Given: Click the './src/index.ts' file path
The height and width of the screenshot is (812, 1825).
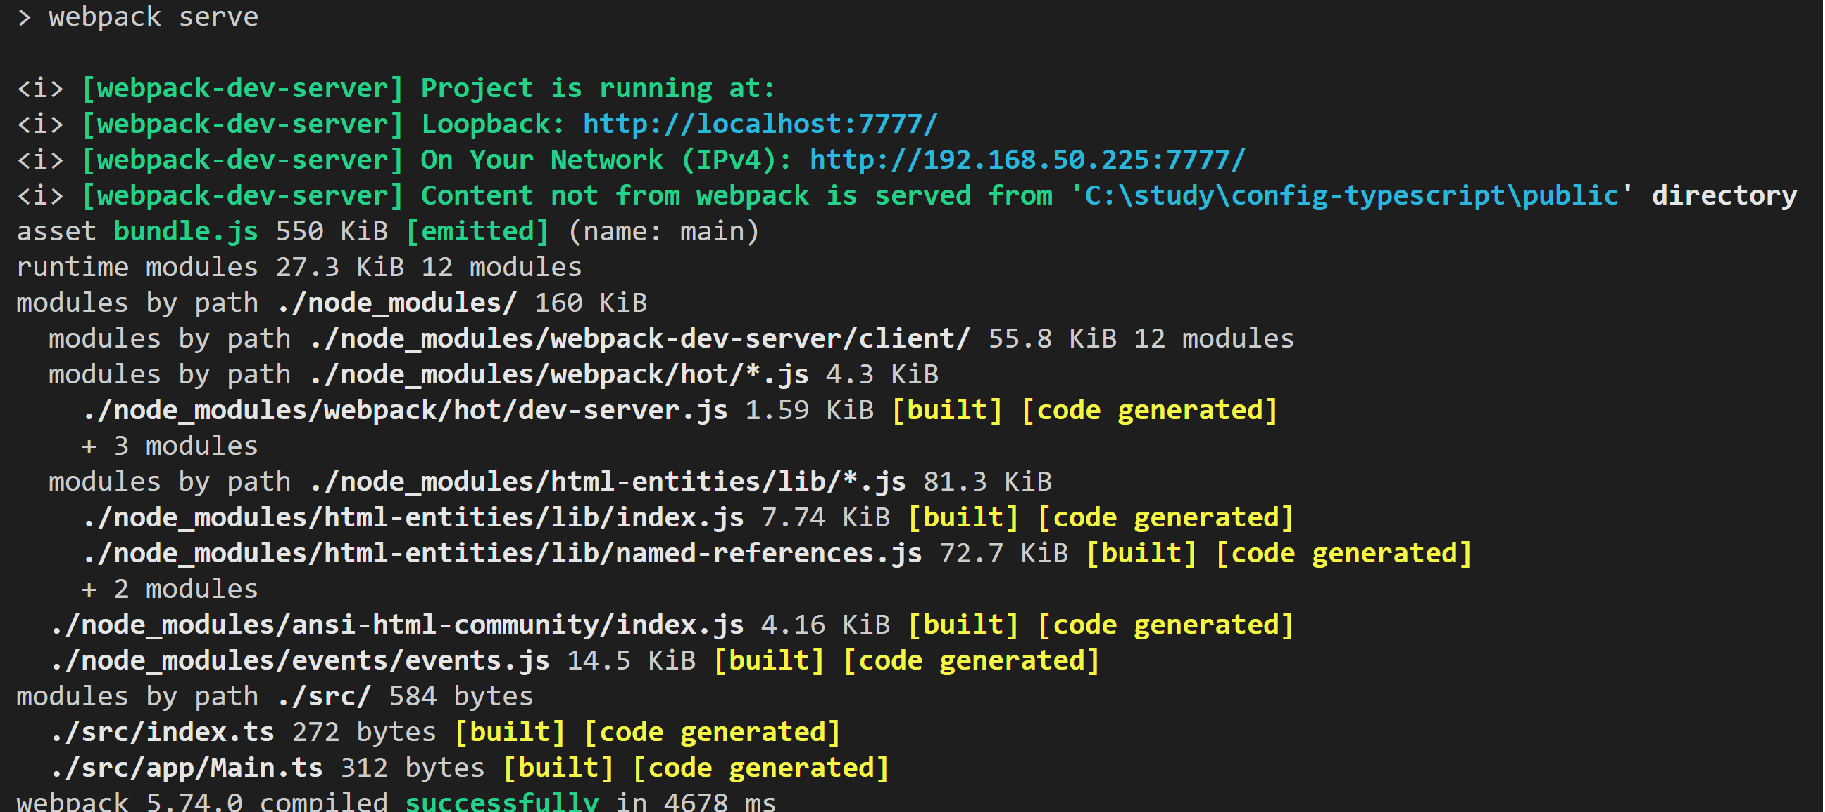Looking at the screenshot, I should pos(162,732).
